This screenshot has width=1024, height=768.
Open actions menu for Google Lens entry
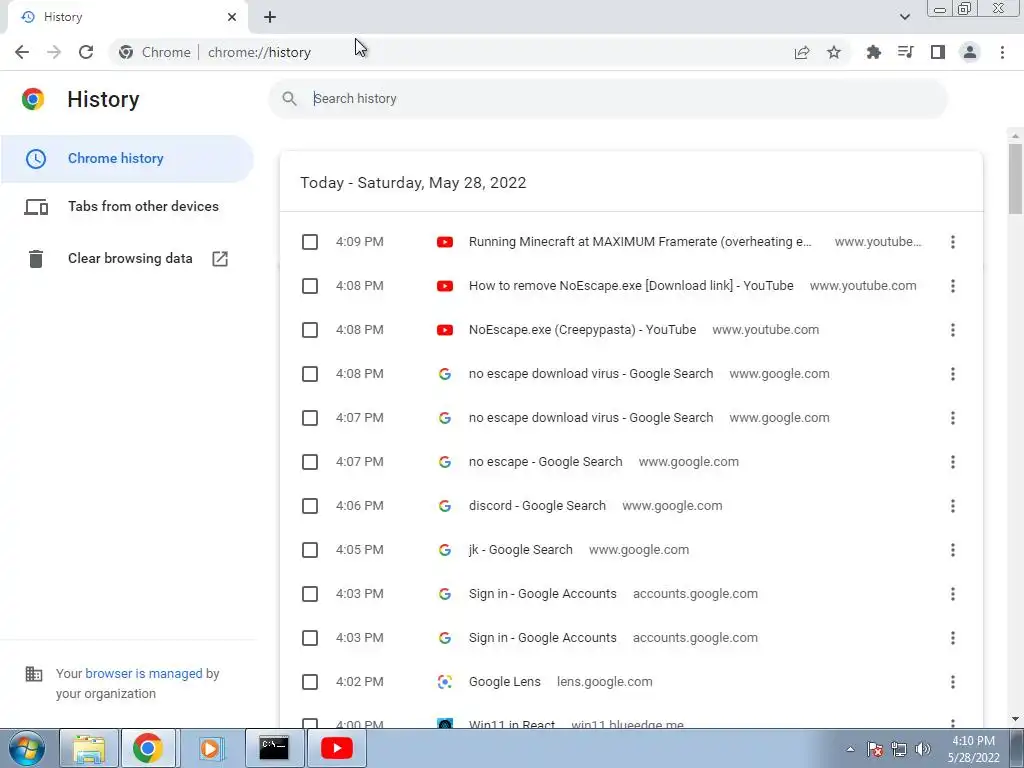[x=953, y=682]
